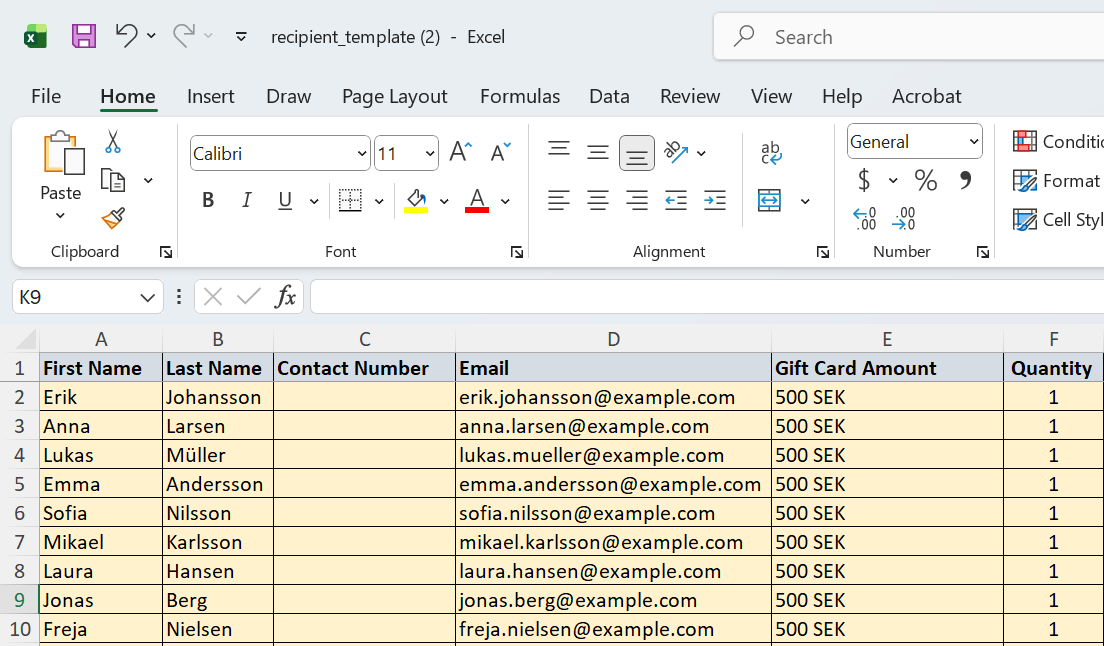This screenshot has height=646, width=1104.
Task: Select the View tab
Action: pyautogui.click(x=771, y=96)
